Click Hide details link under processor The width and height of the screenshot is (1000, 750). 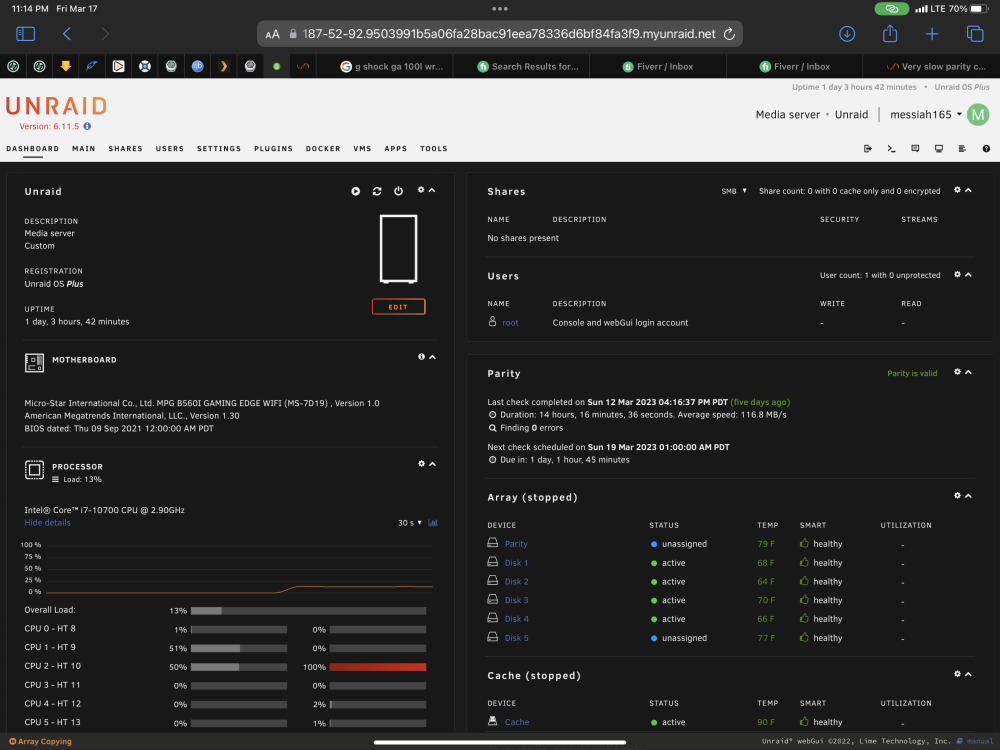(x=47, y=522)
